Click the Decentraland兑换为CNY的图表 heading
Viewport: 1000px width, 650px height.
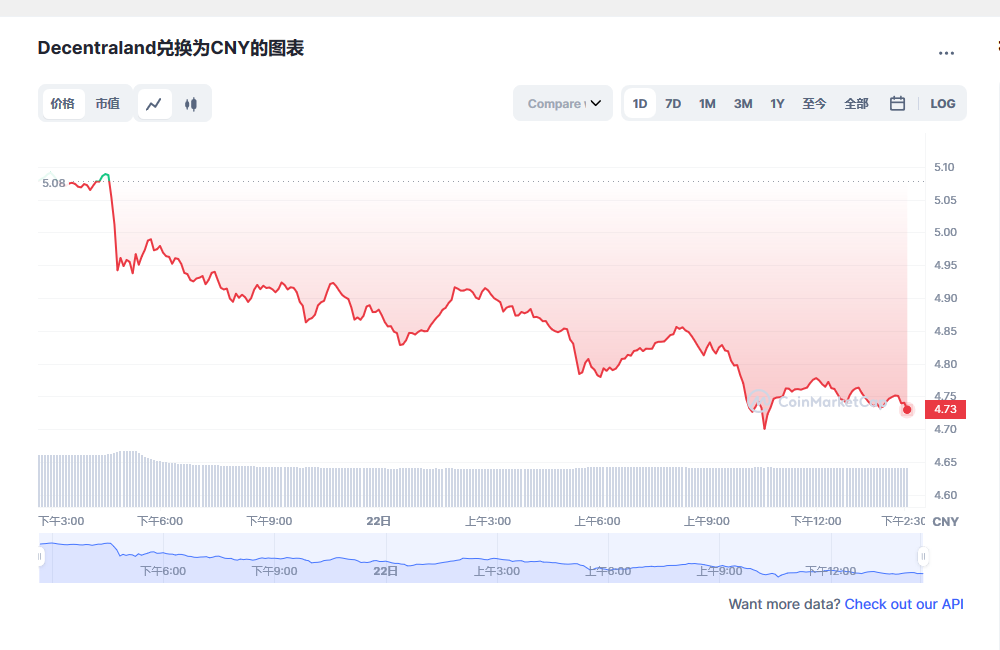pos(171,48)
